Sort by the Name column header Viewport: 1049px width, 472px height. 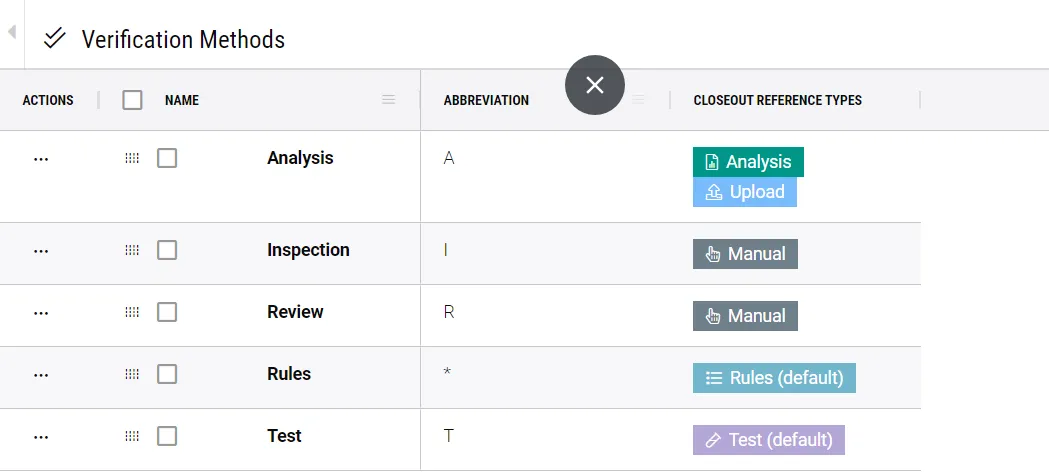pyautogui.click(x=182, y=100)
